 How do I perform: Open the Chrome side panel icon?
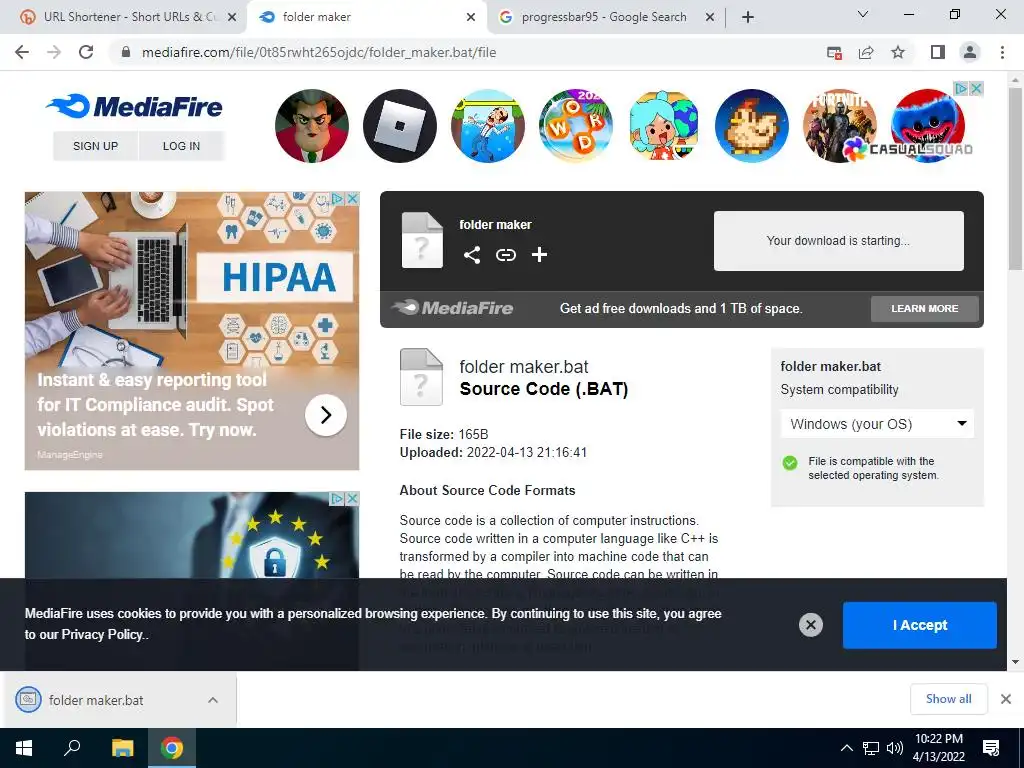pos(938,52)
